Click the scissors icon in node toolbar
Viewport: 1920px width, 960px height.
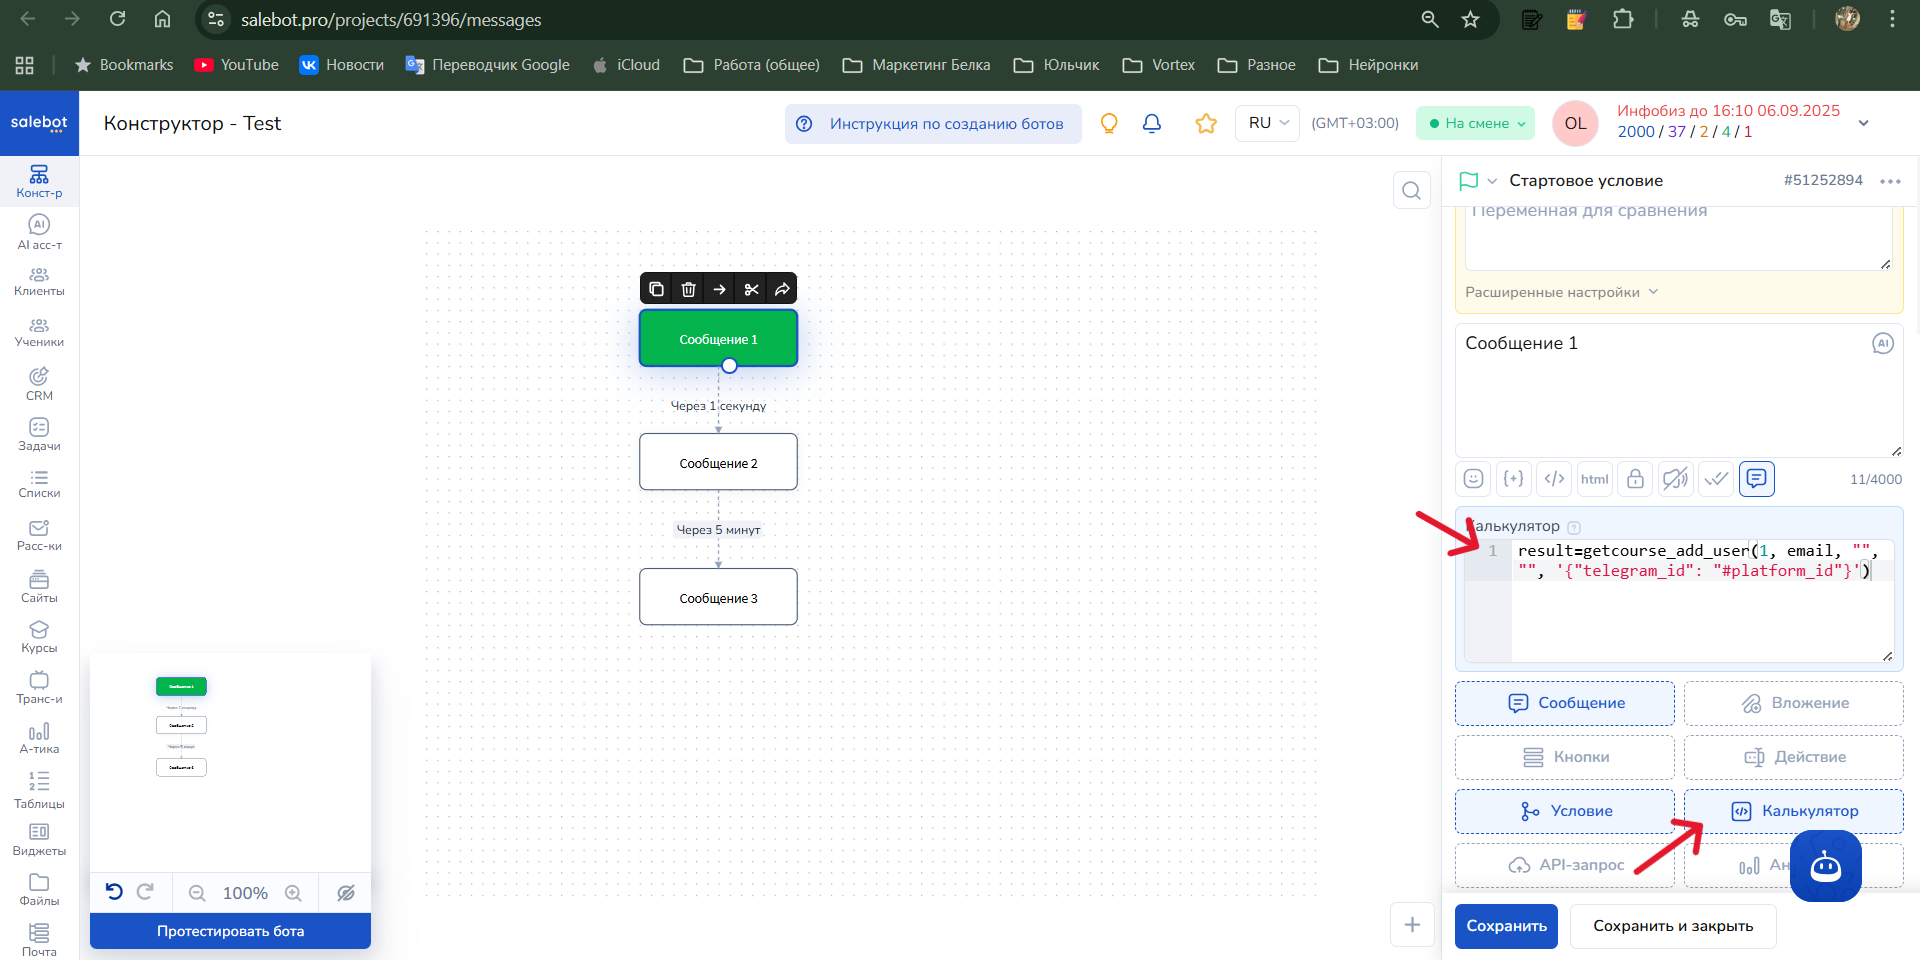coord(751,289)
